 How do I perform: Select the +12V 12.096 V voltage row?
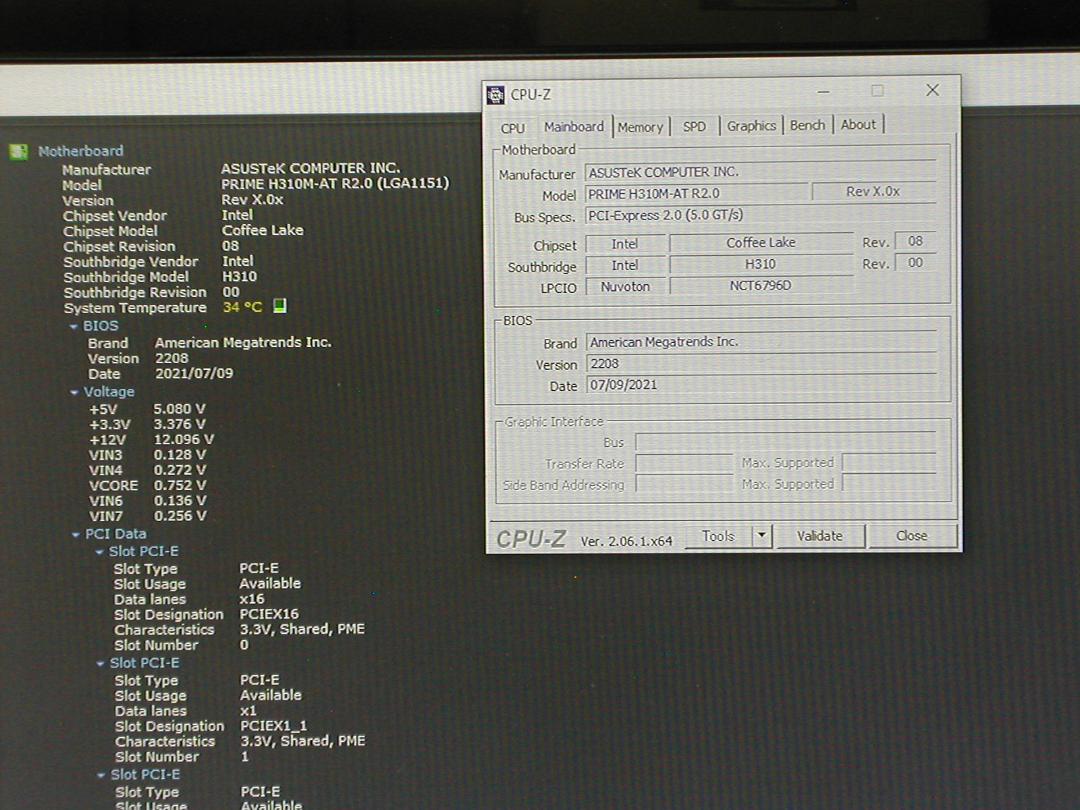[x=152, y=439]
